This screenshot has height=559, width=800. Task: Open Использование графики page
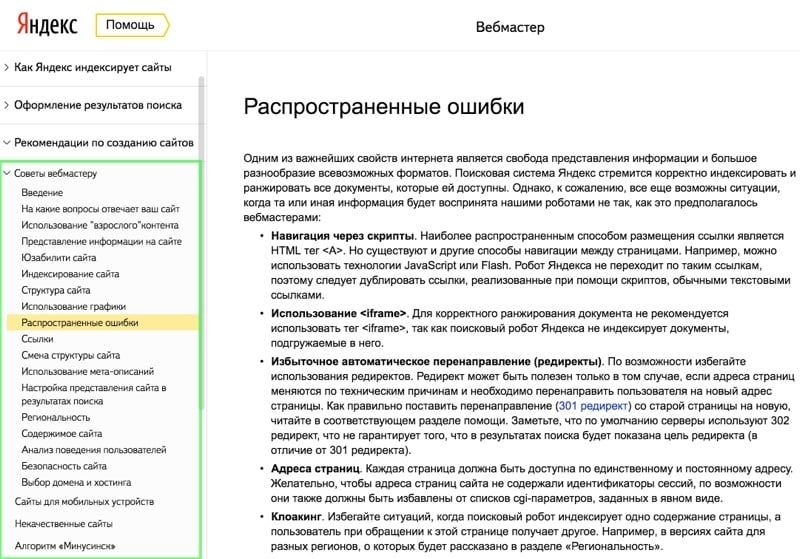coord(73,306)
